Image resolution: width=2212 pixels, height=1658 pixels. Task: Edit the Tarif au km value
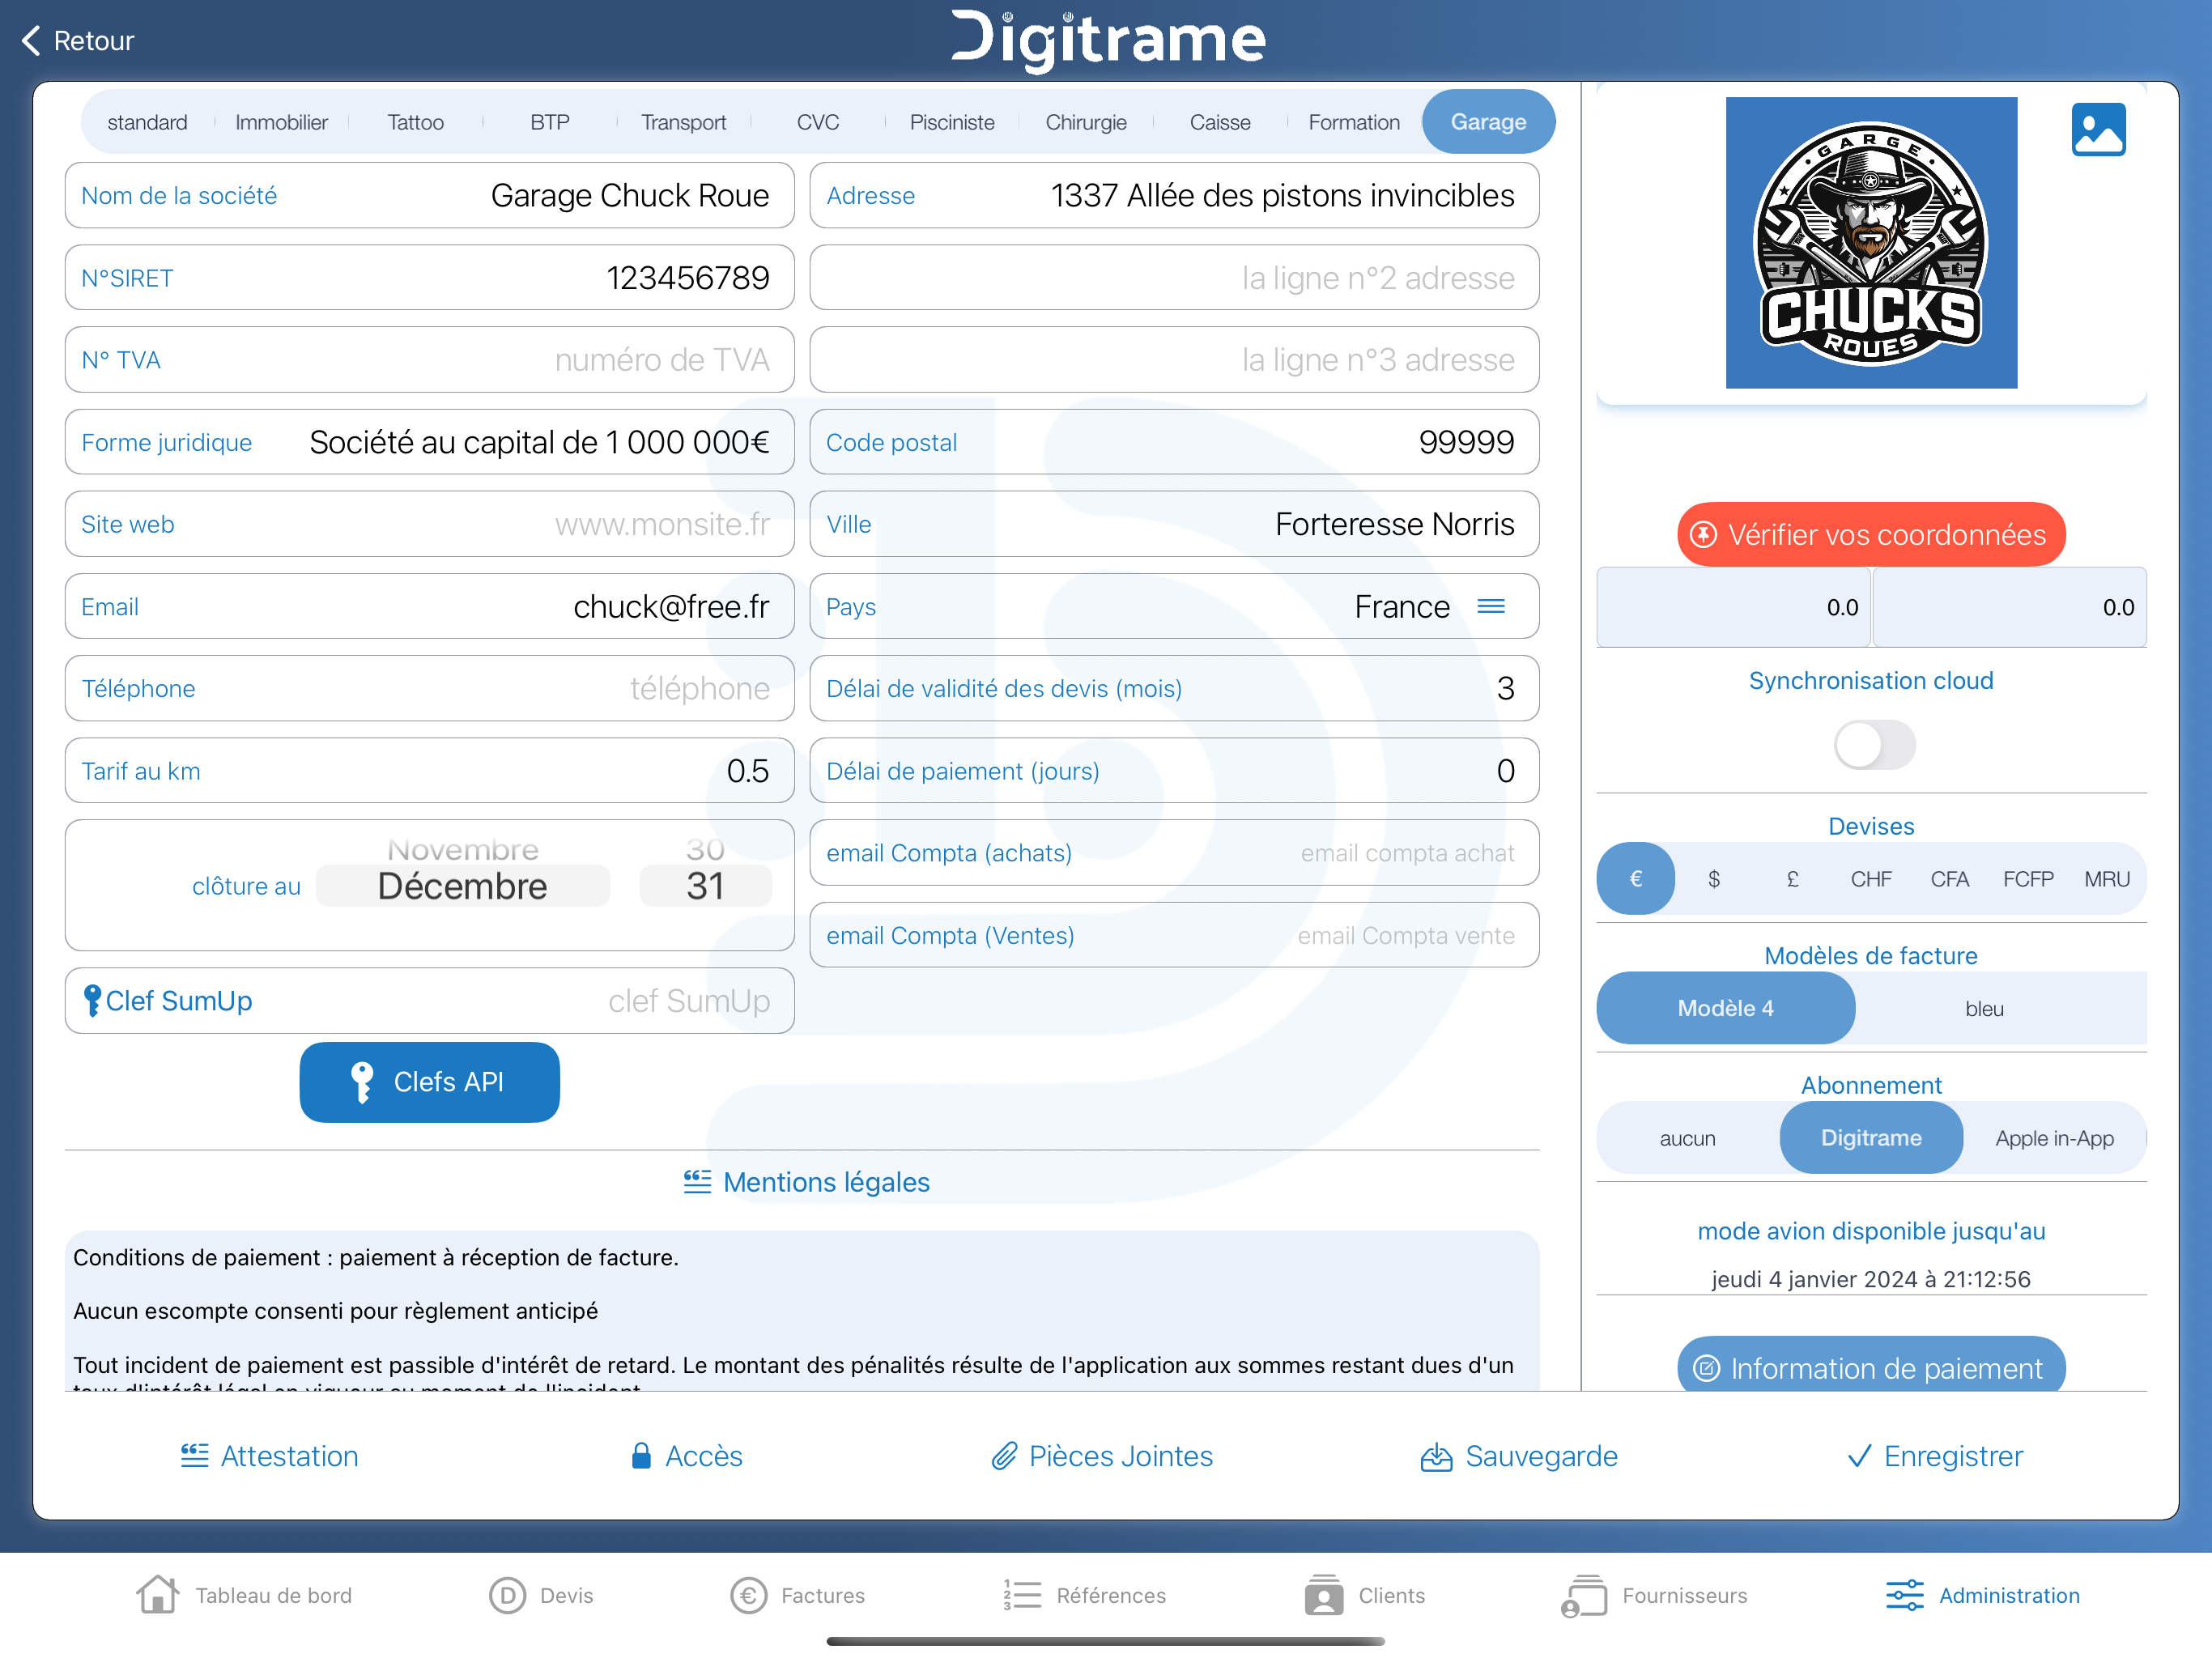coord(429,771)
